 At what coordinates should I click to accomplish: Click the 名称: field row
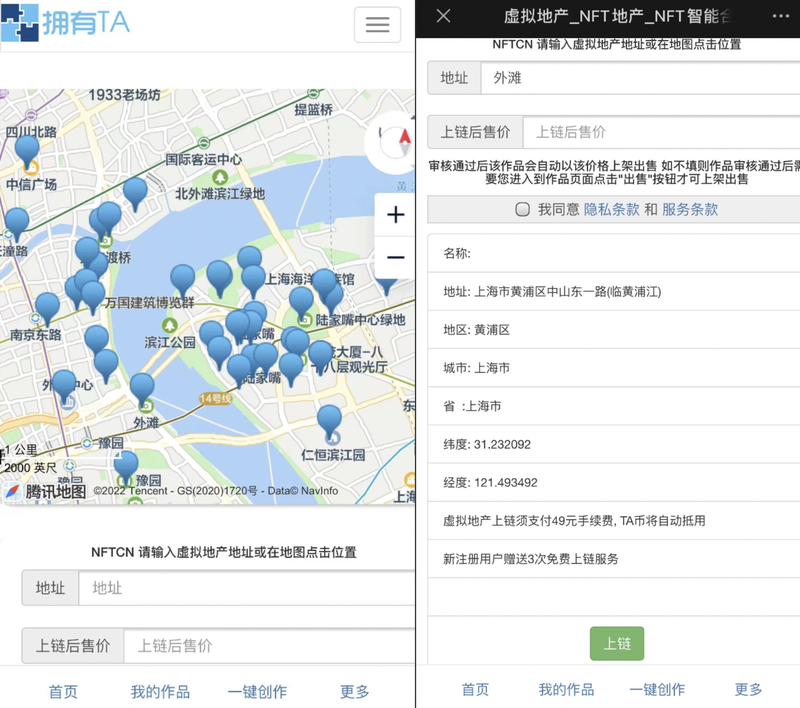click(x=614, y=253)
